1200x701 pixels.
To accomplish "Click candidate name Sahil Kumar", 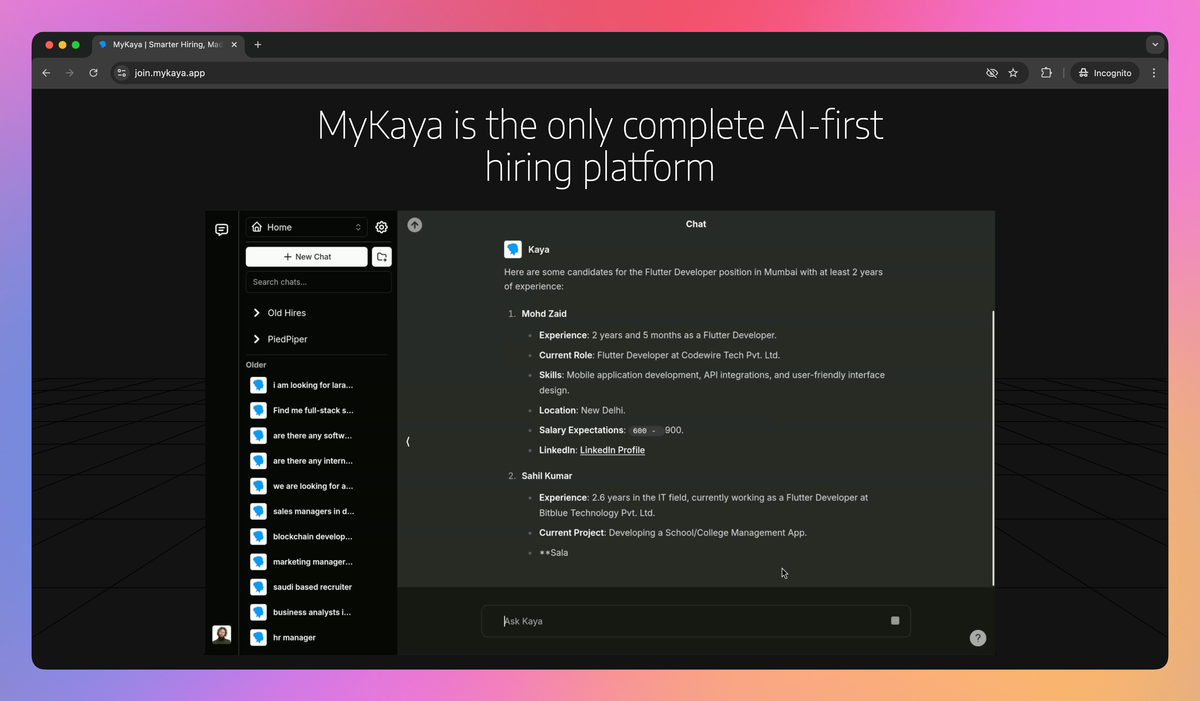I will 547,476.
